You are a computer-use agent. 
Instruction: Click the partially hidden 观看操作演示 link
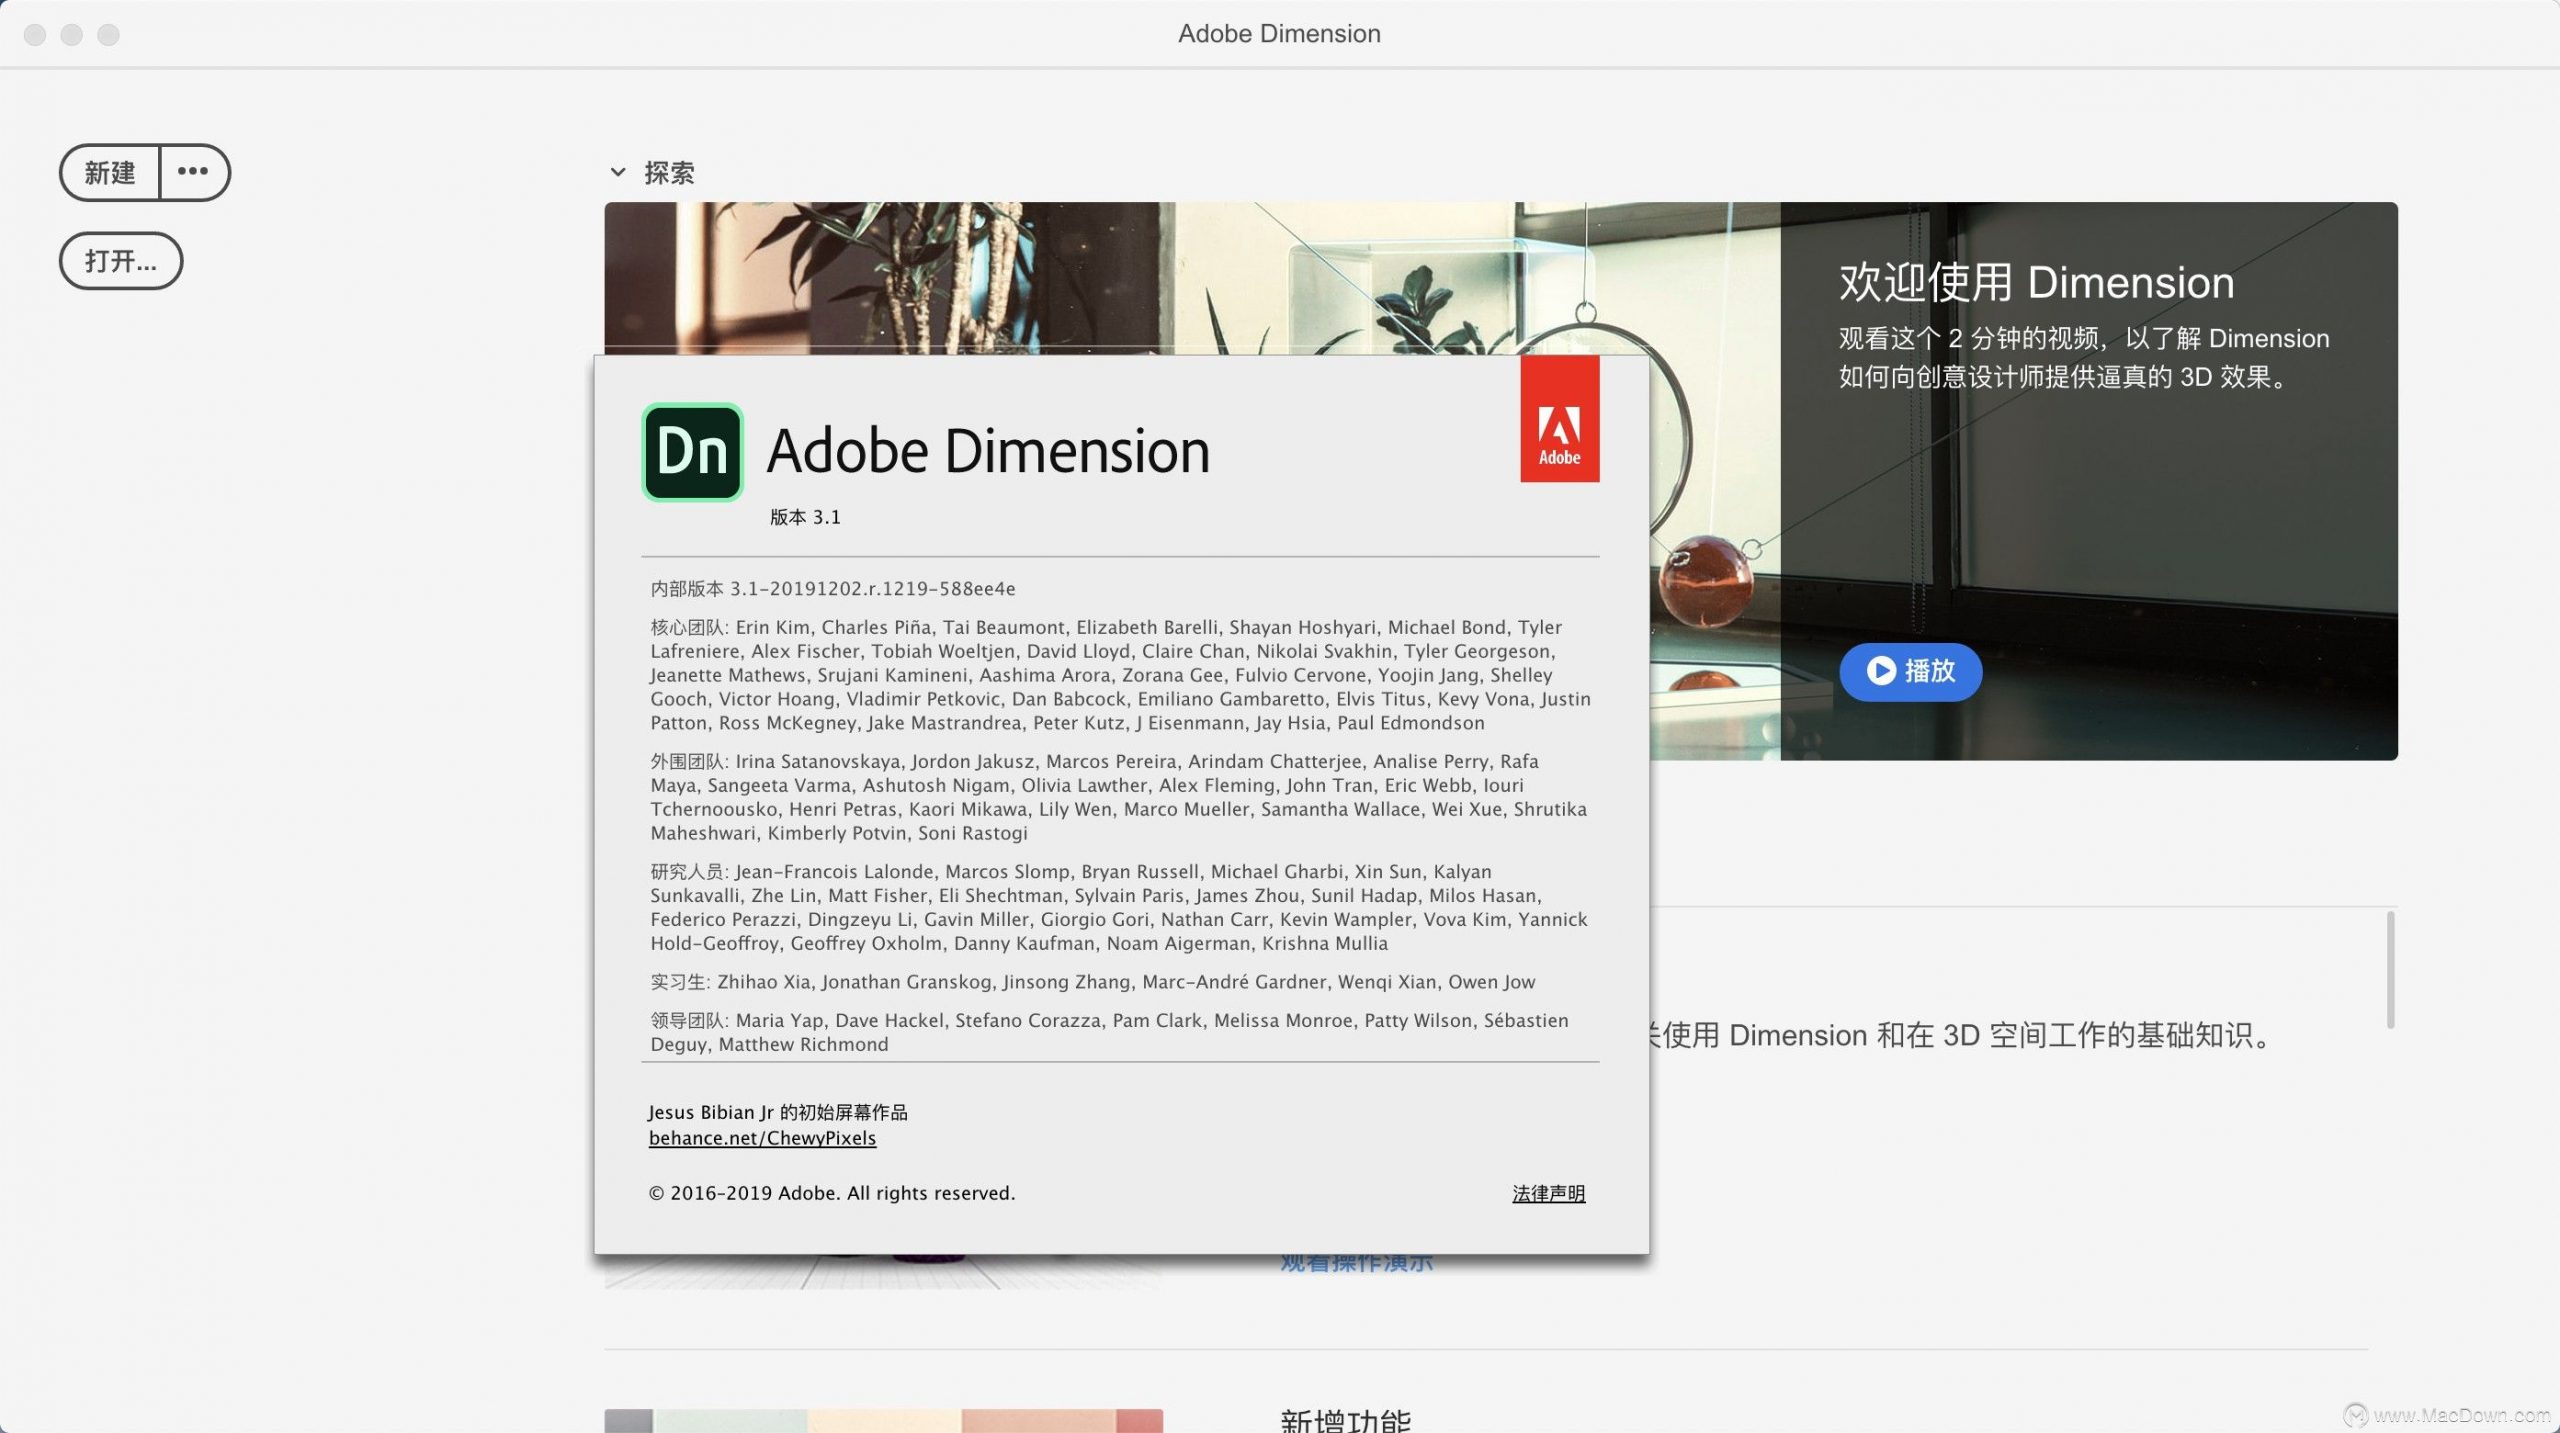pos(1356,1263)
